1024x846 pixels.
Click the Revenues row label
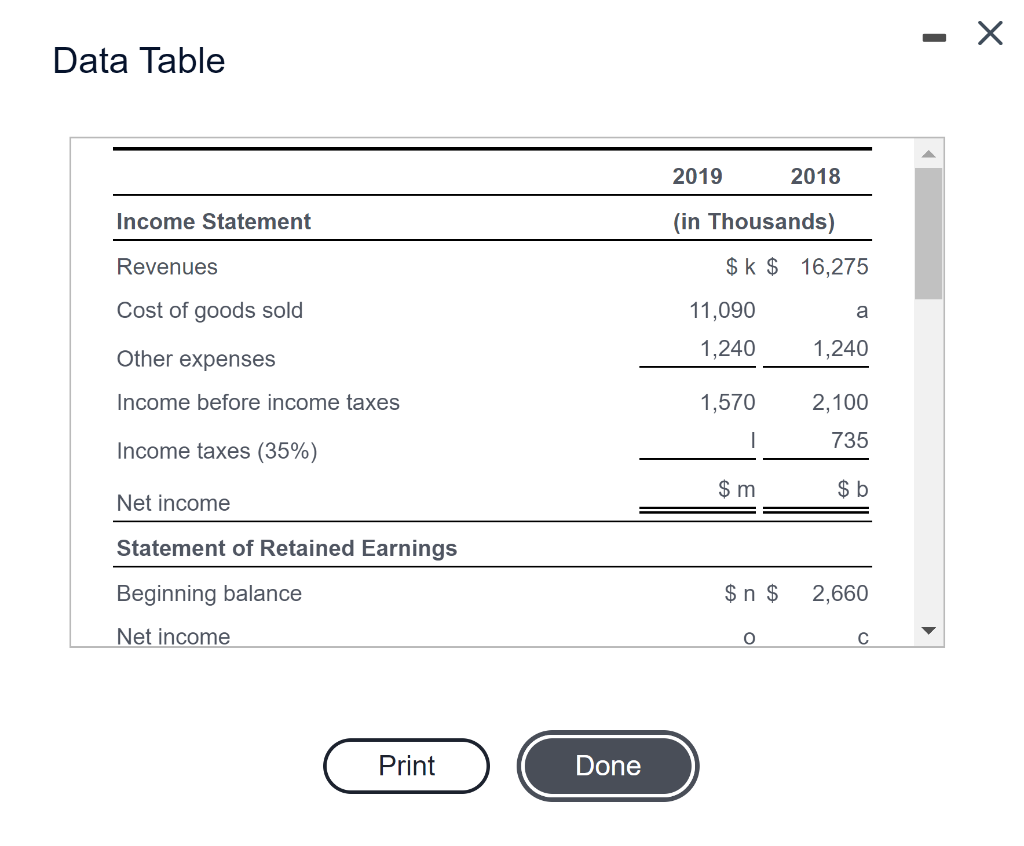click(166, 266)
